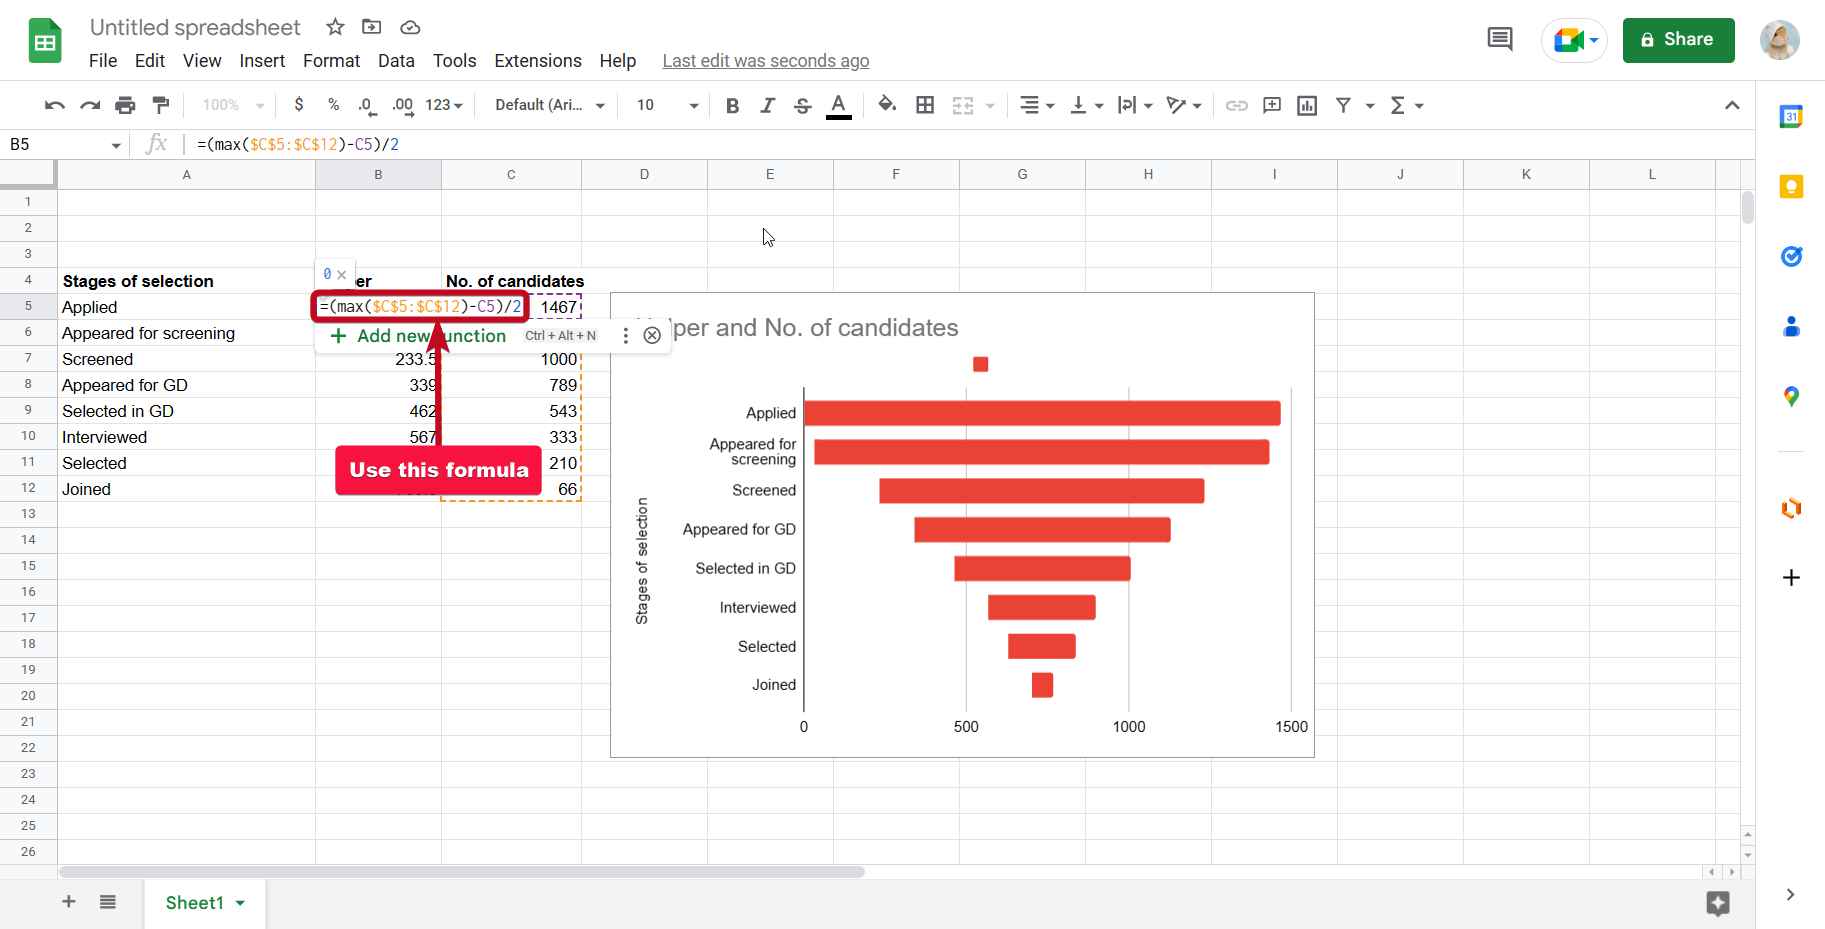Viewport: 1825px width, 929px height.
Task: Click Add new function button
Action: point(418,336)
